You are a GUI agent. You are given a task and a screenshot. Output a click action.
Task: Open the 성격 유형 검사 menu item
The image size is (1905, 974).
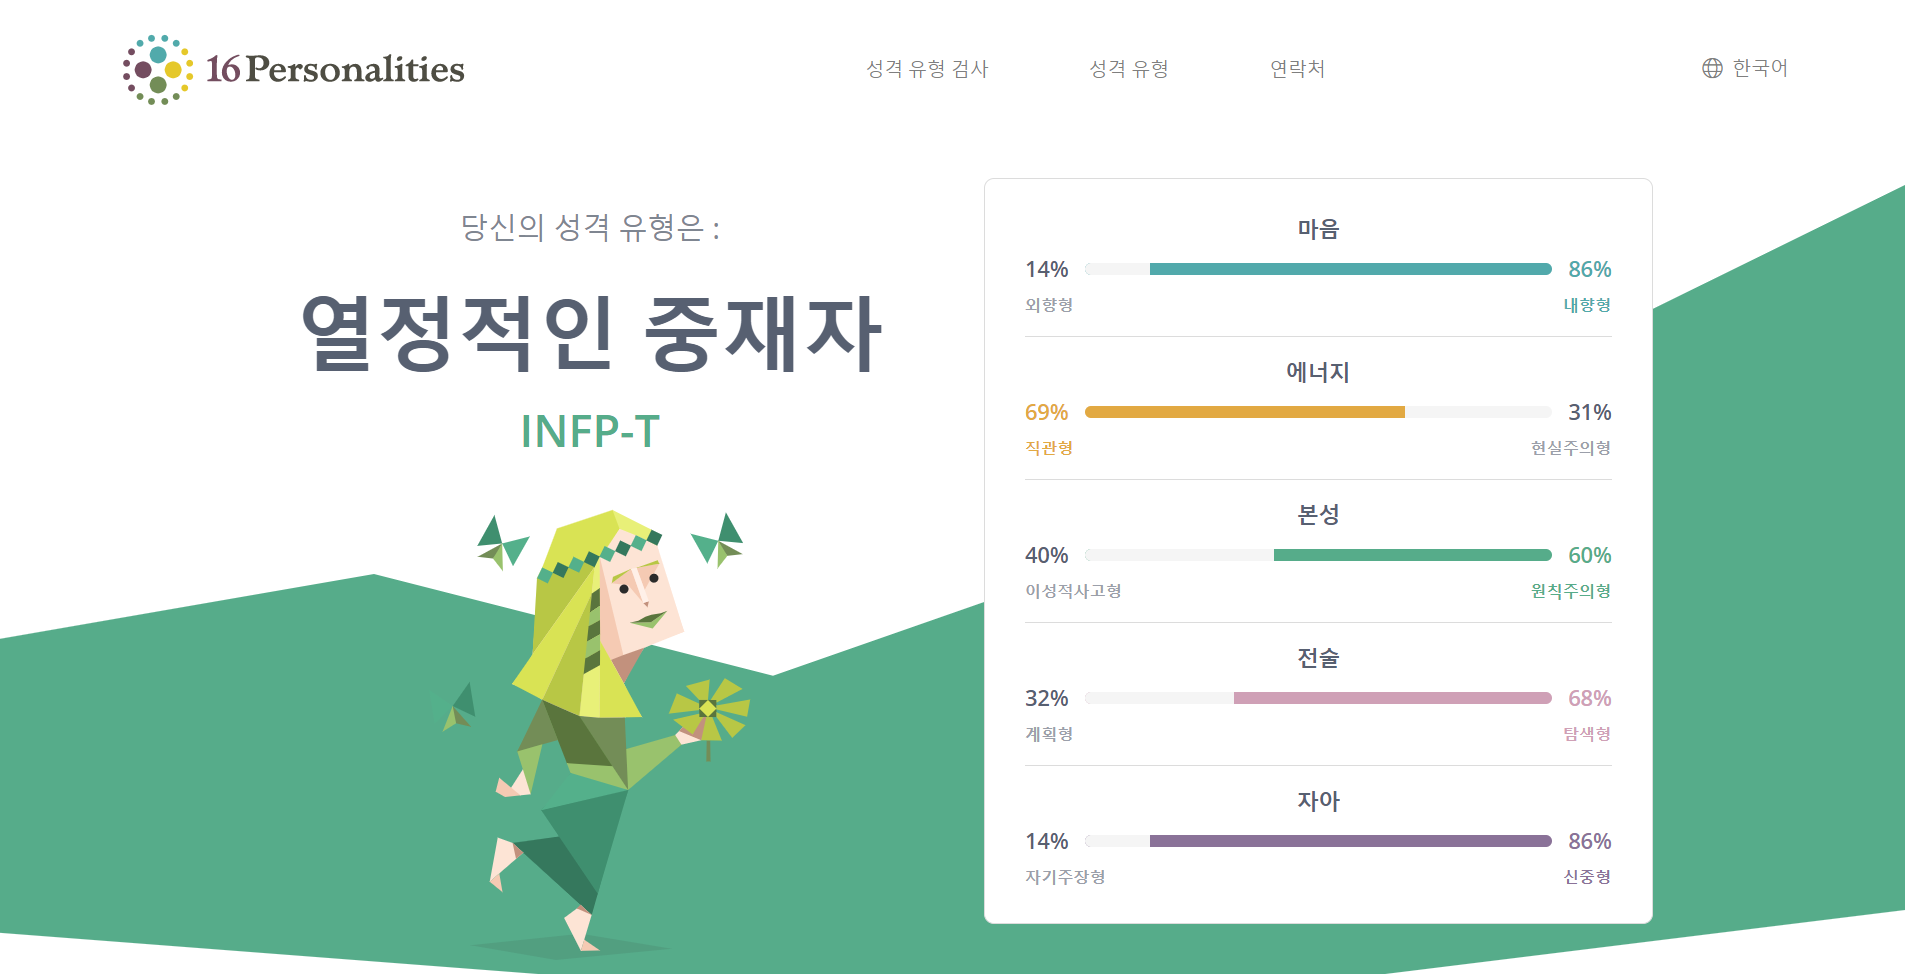tap(927, 69)
